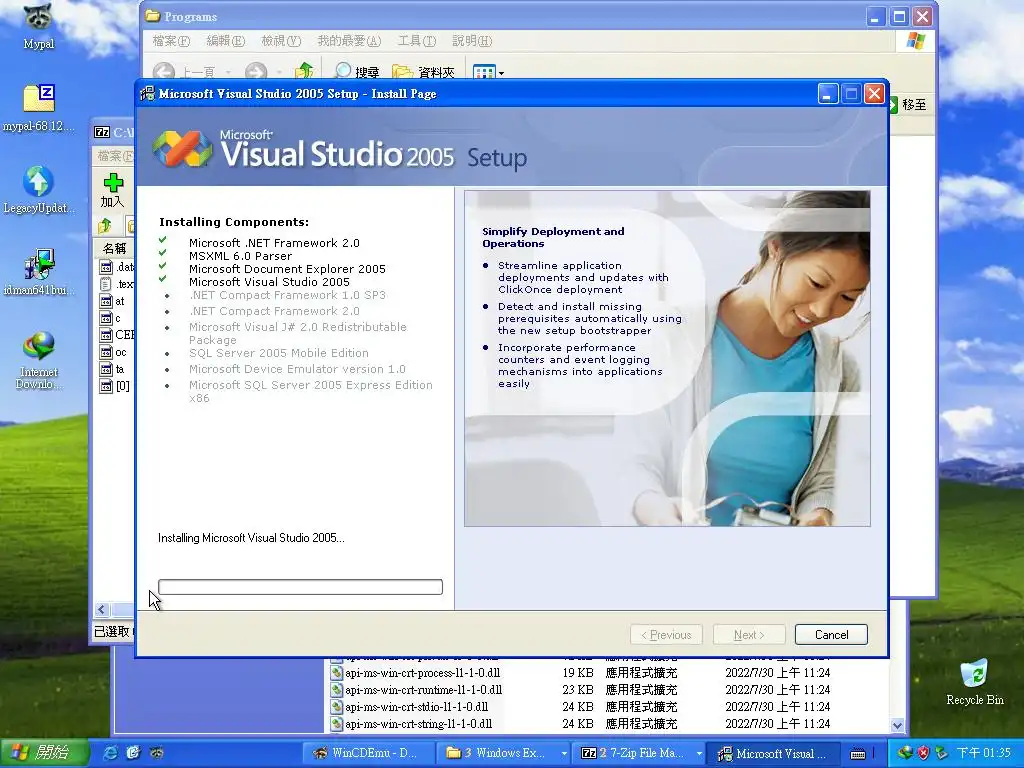This screenshot has height=768, width=1024.
Task: Click the Programs window Up folder icon
Action: click(304, 71)
